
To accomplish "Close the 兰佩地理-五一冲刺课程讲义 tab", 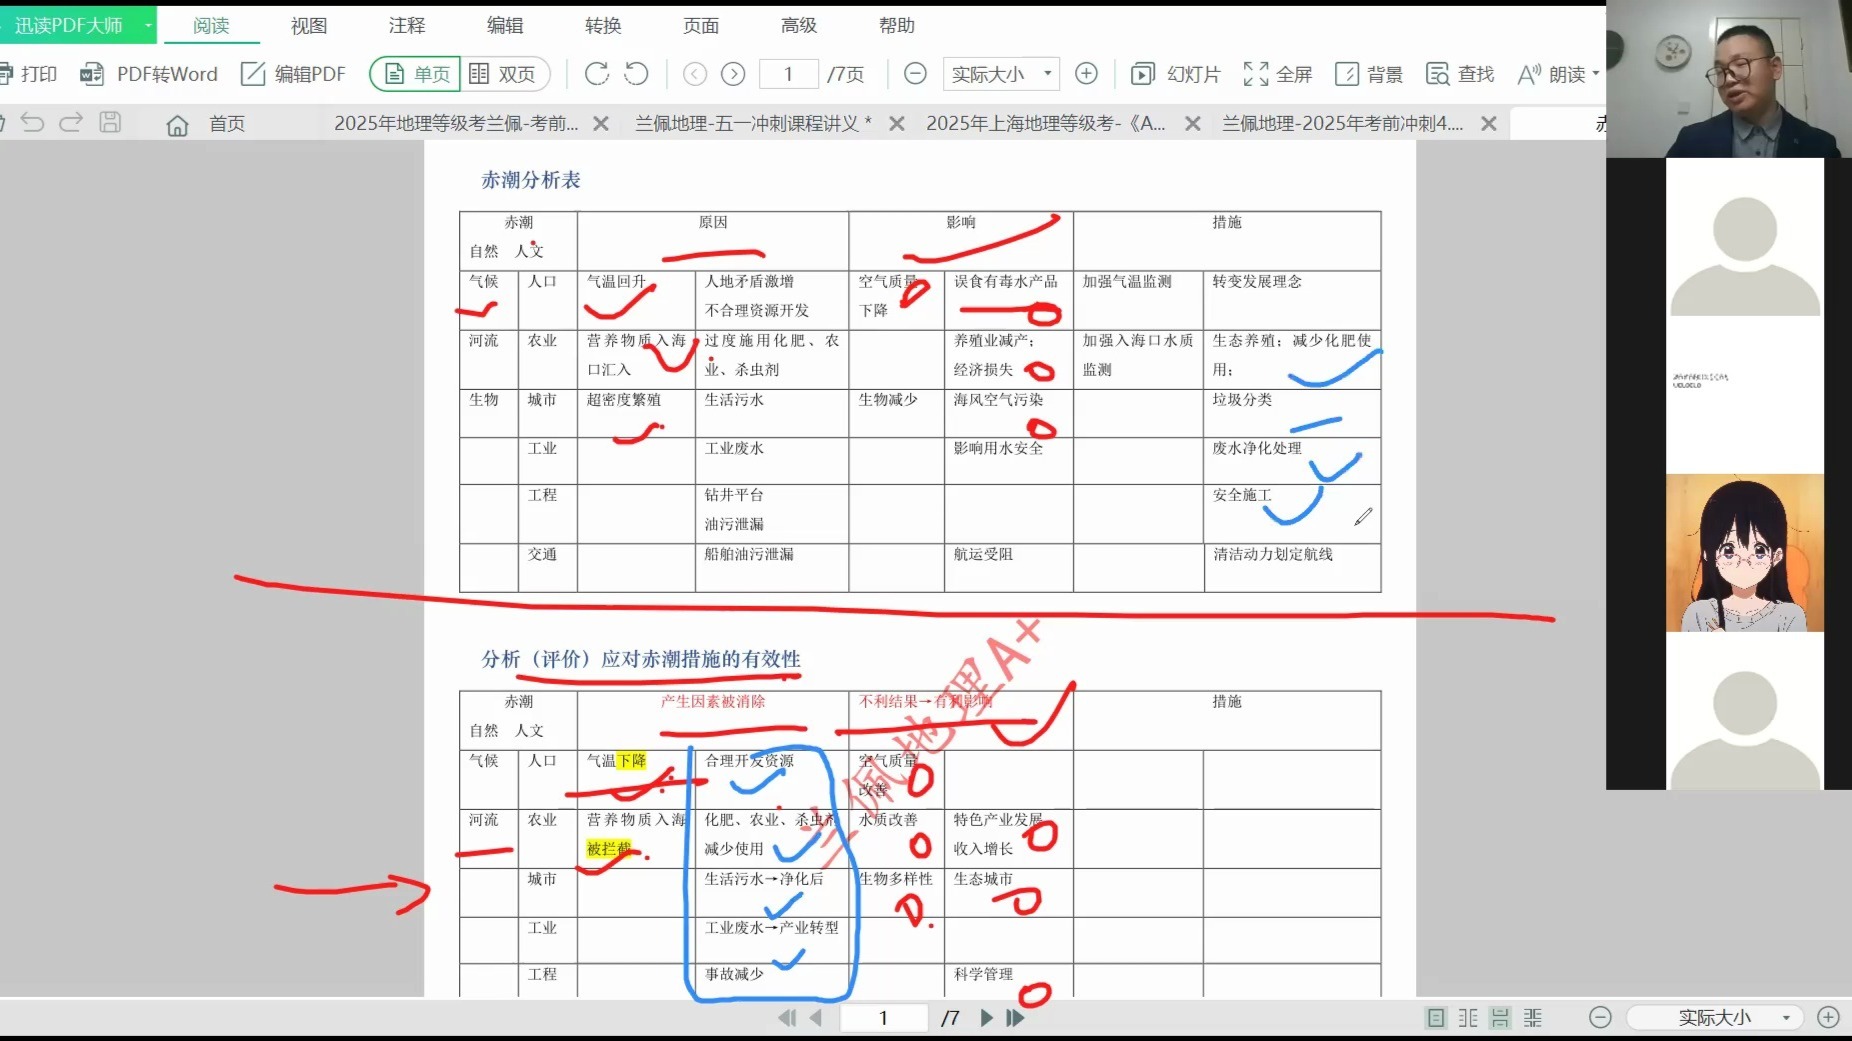I will (x=897, y=124).
